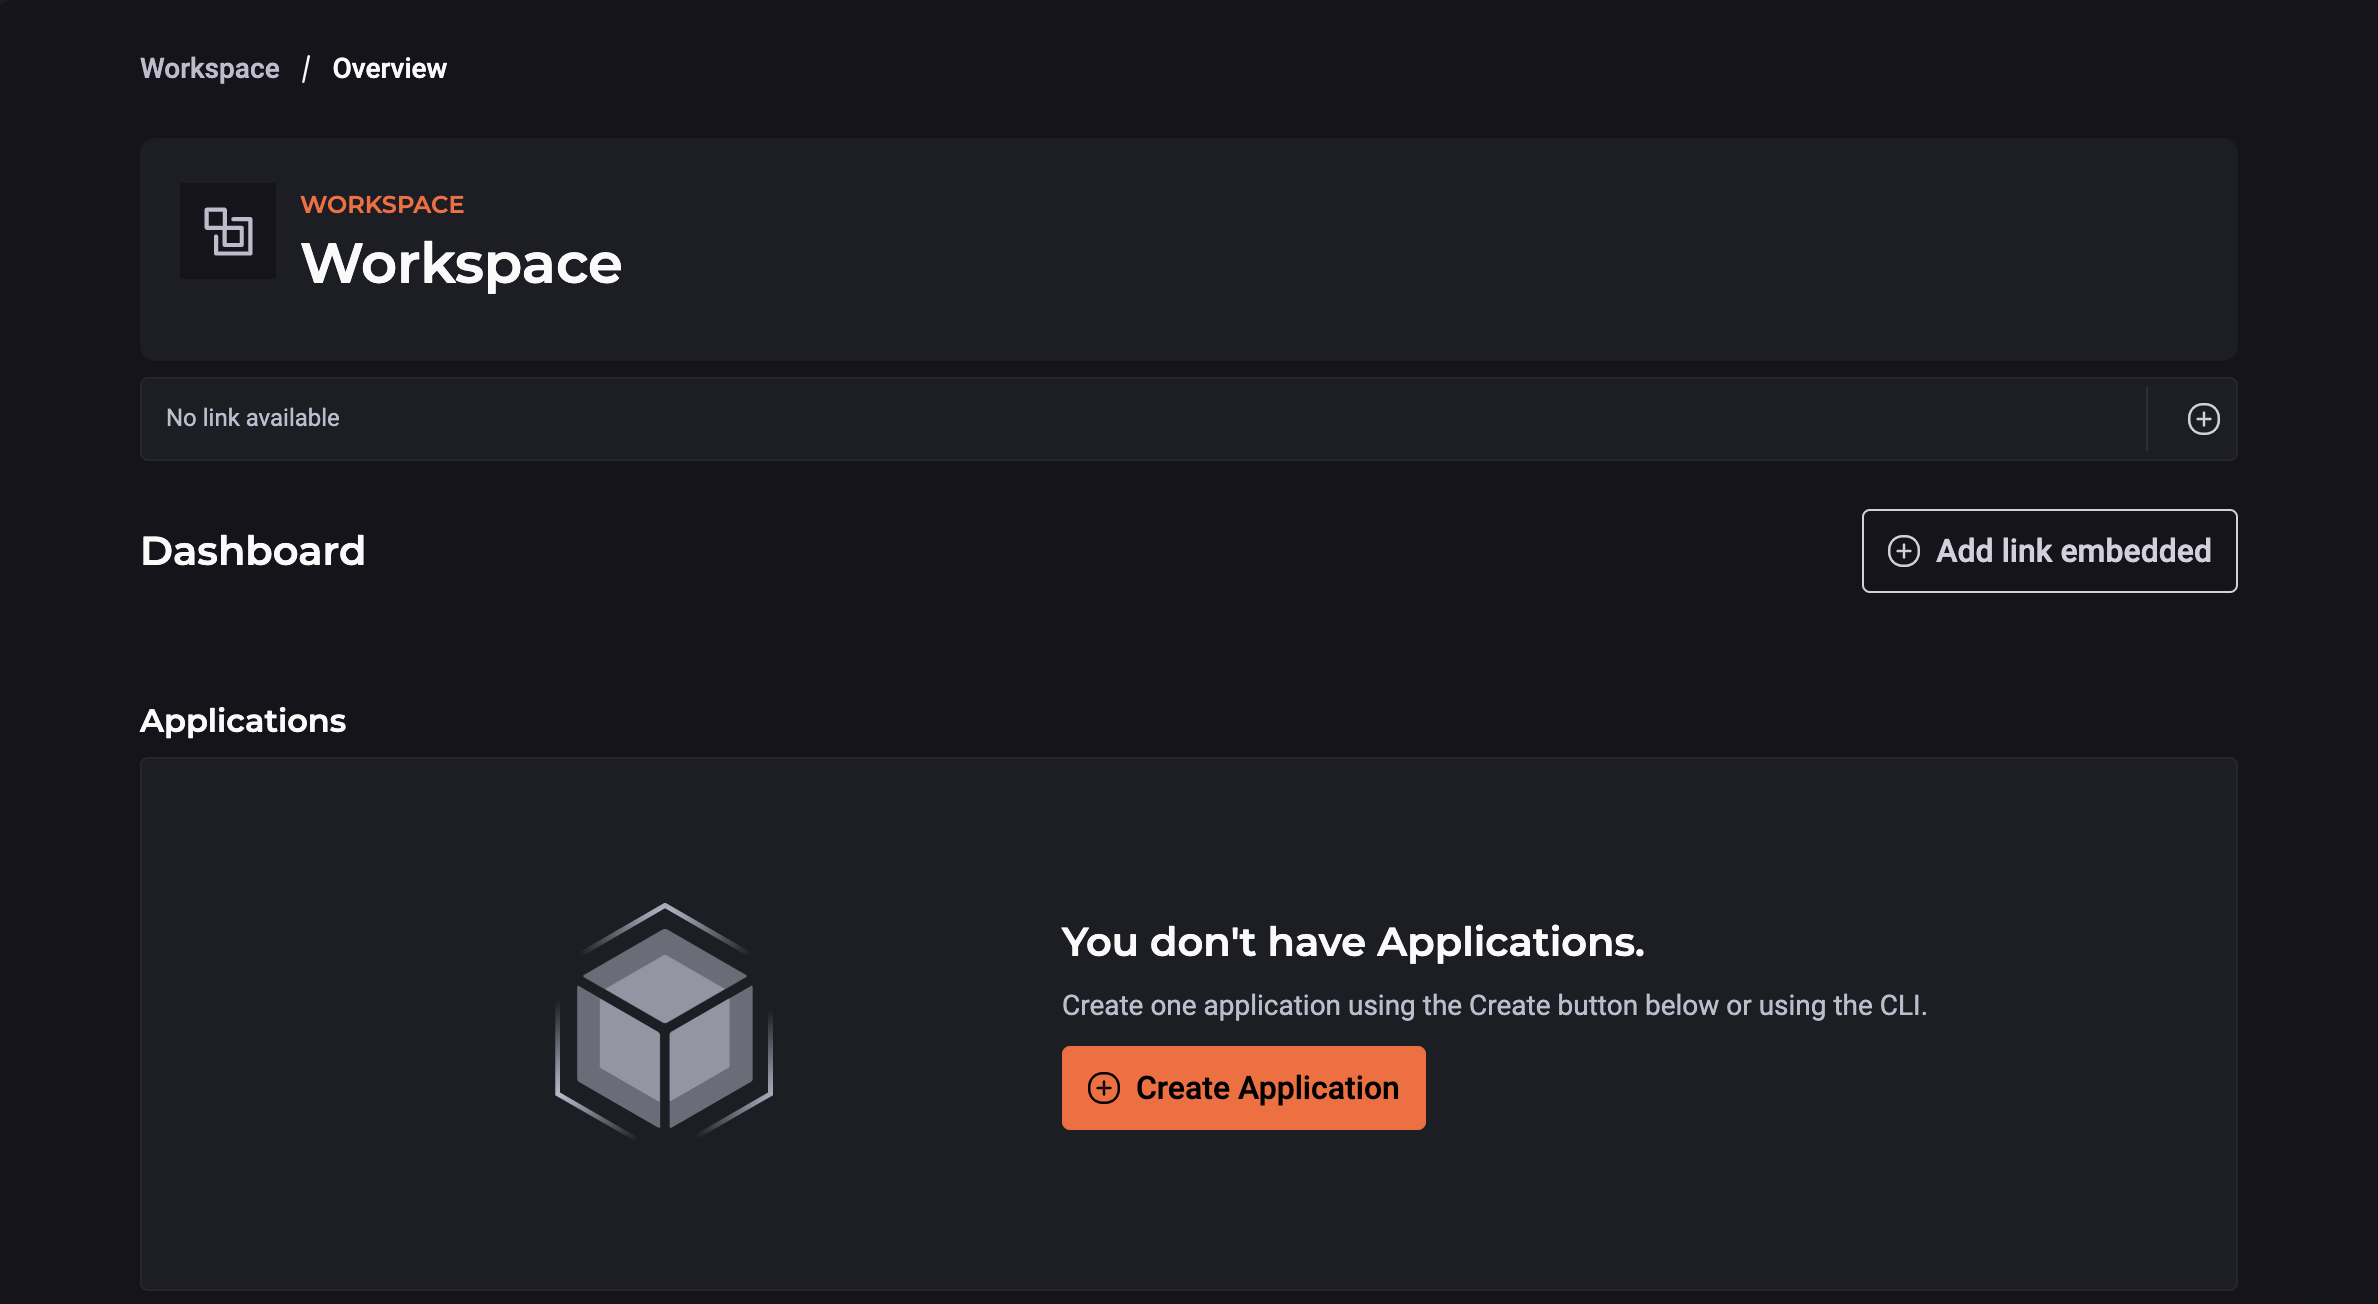2378x1304 pixels.
Task: Click the breadcrumb slash separator
Action: 306,68
